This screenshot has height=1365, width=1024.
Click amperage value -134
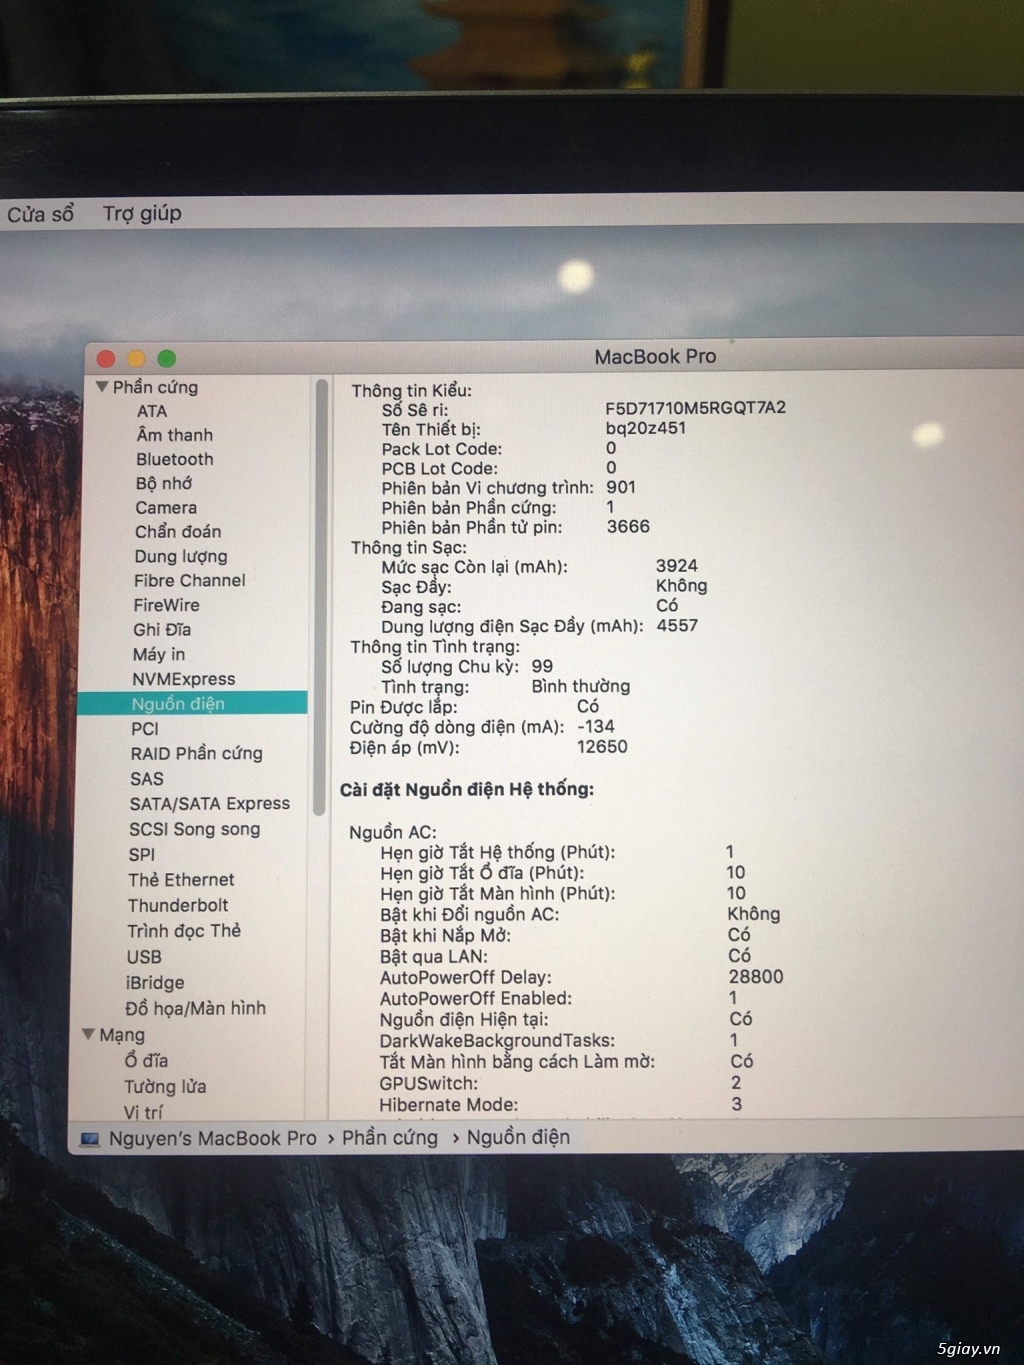596,726
